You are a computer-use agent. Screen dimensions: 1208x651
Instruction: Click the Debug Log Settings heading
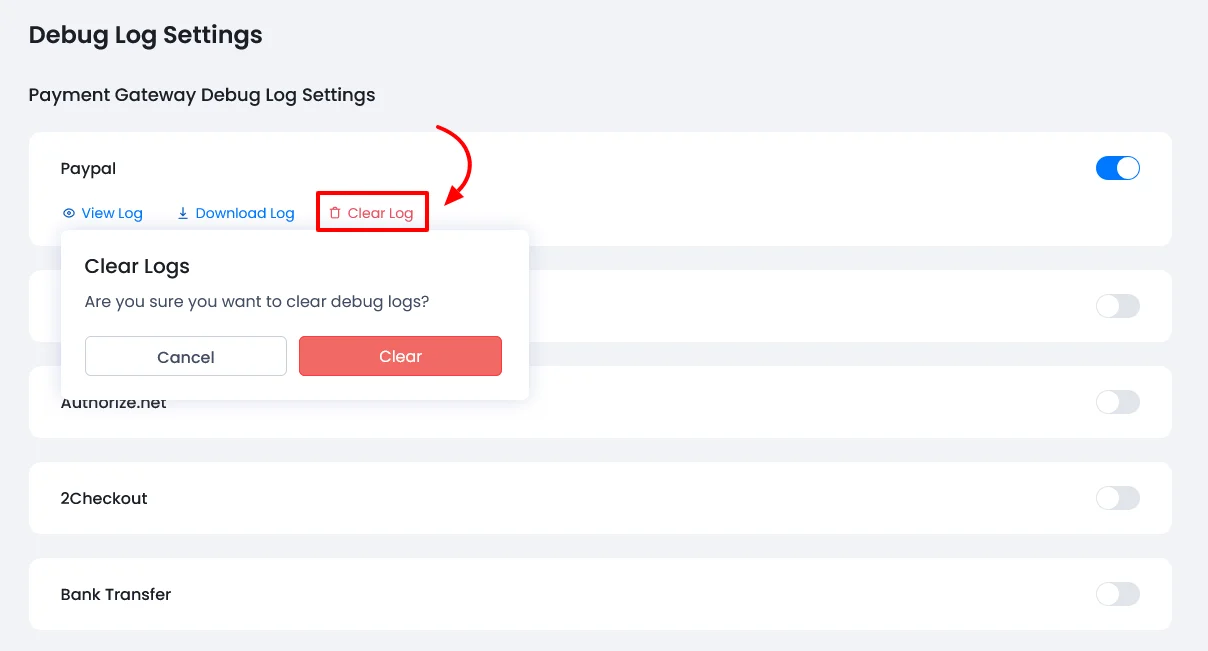(146, 35)
